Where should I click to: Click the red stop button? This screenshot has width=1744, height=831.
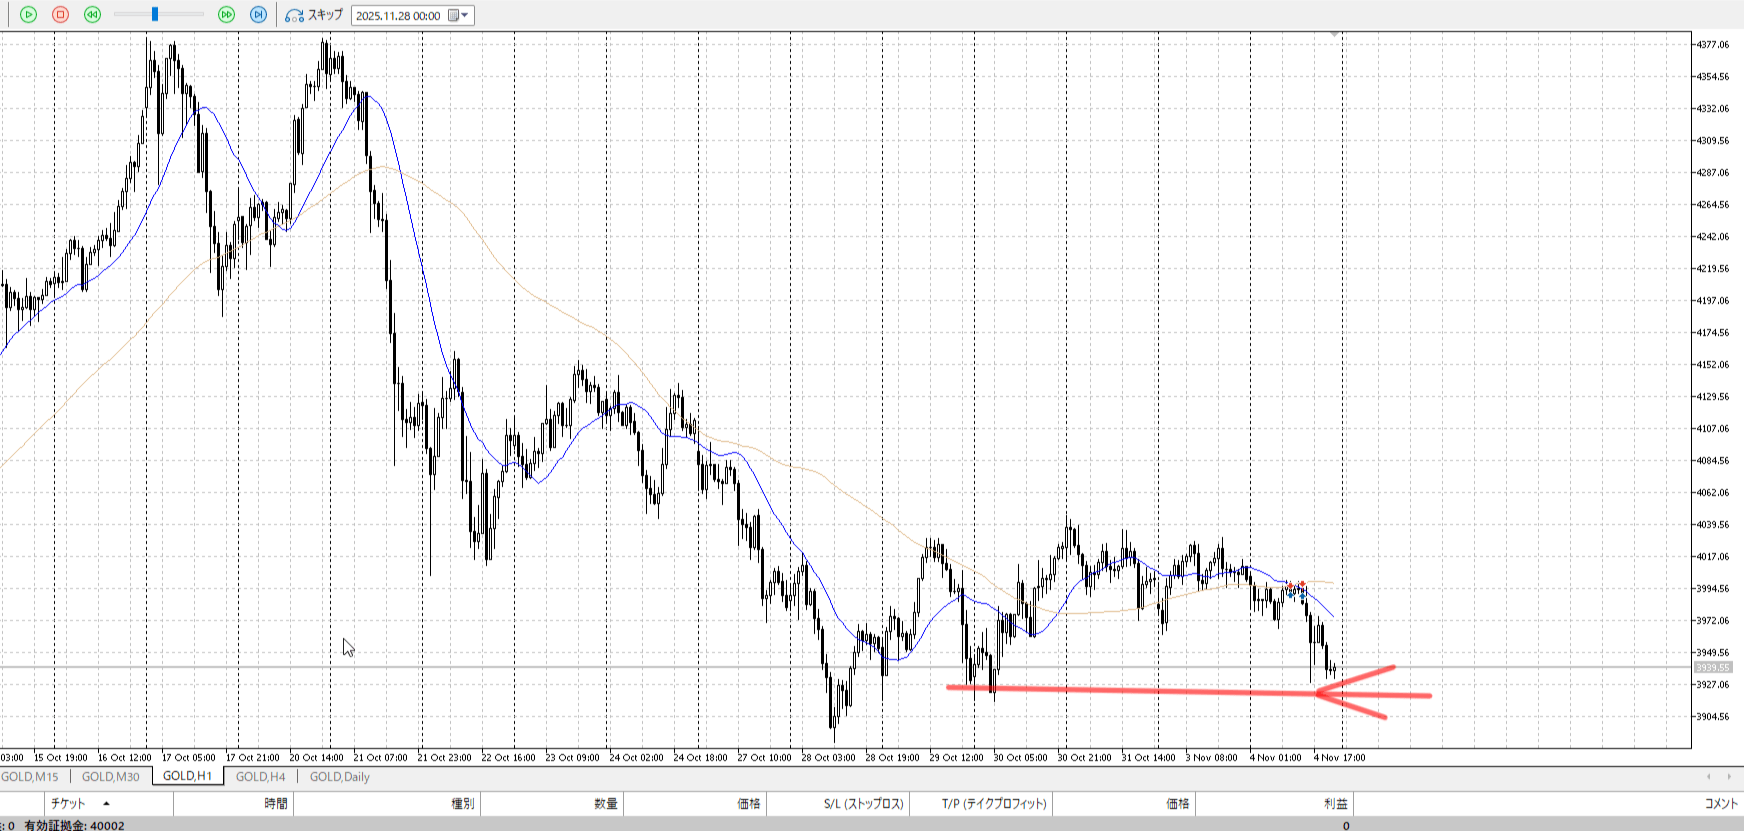[60, 15]
